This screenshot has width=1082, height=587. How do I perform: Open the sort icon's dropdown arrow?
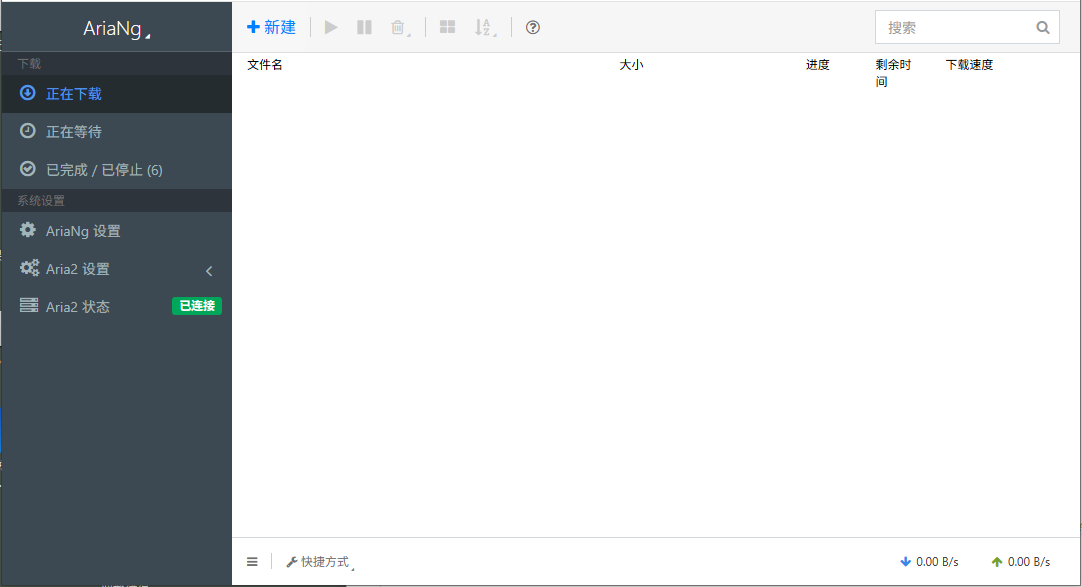[x=494, y=33]
